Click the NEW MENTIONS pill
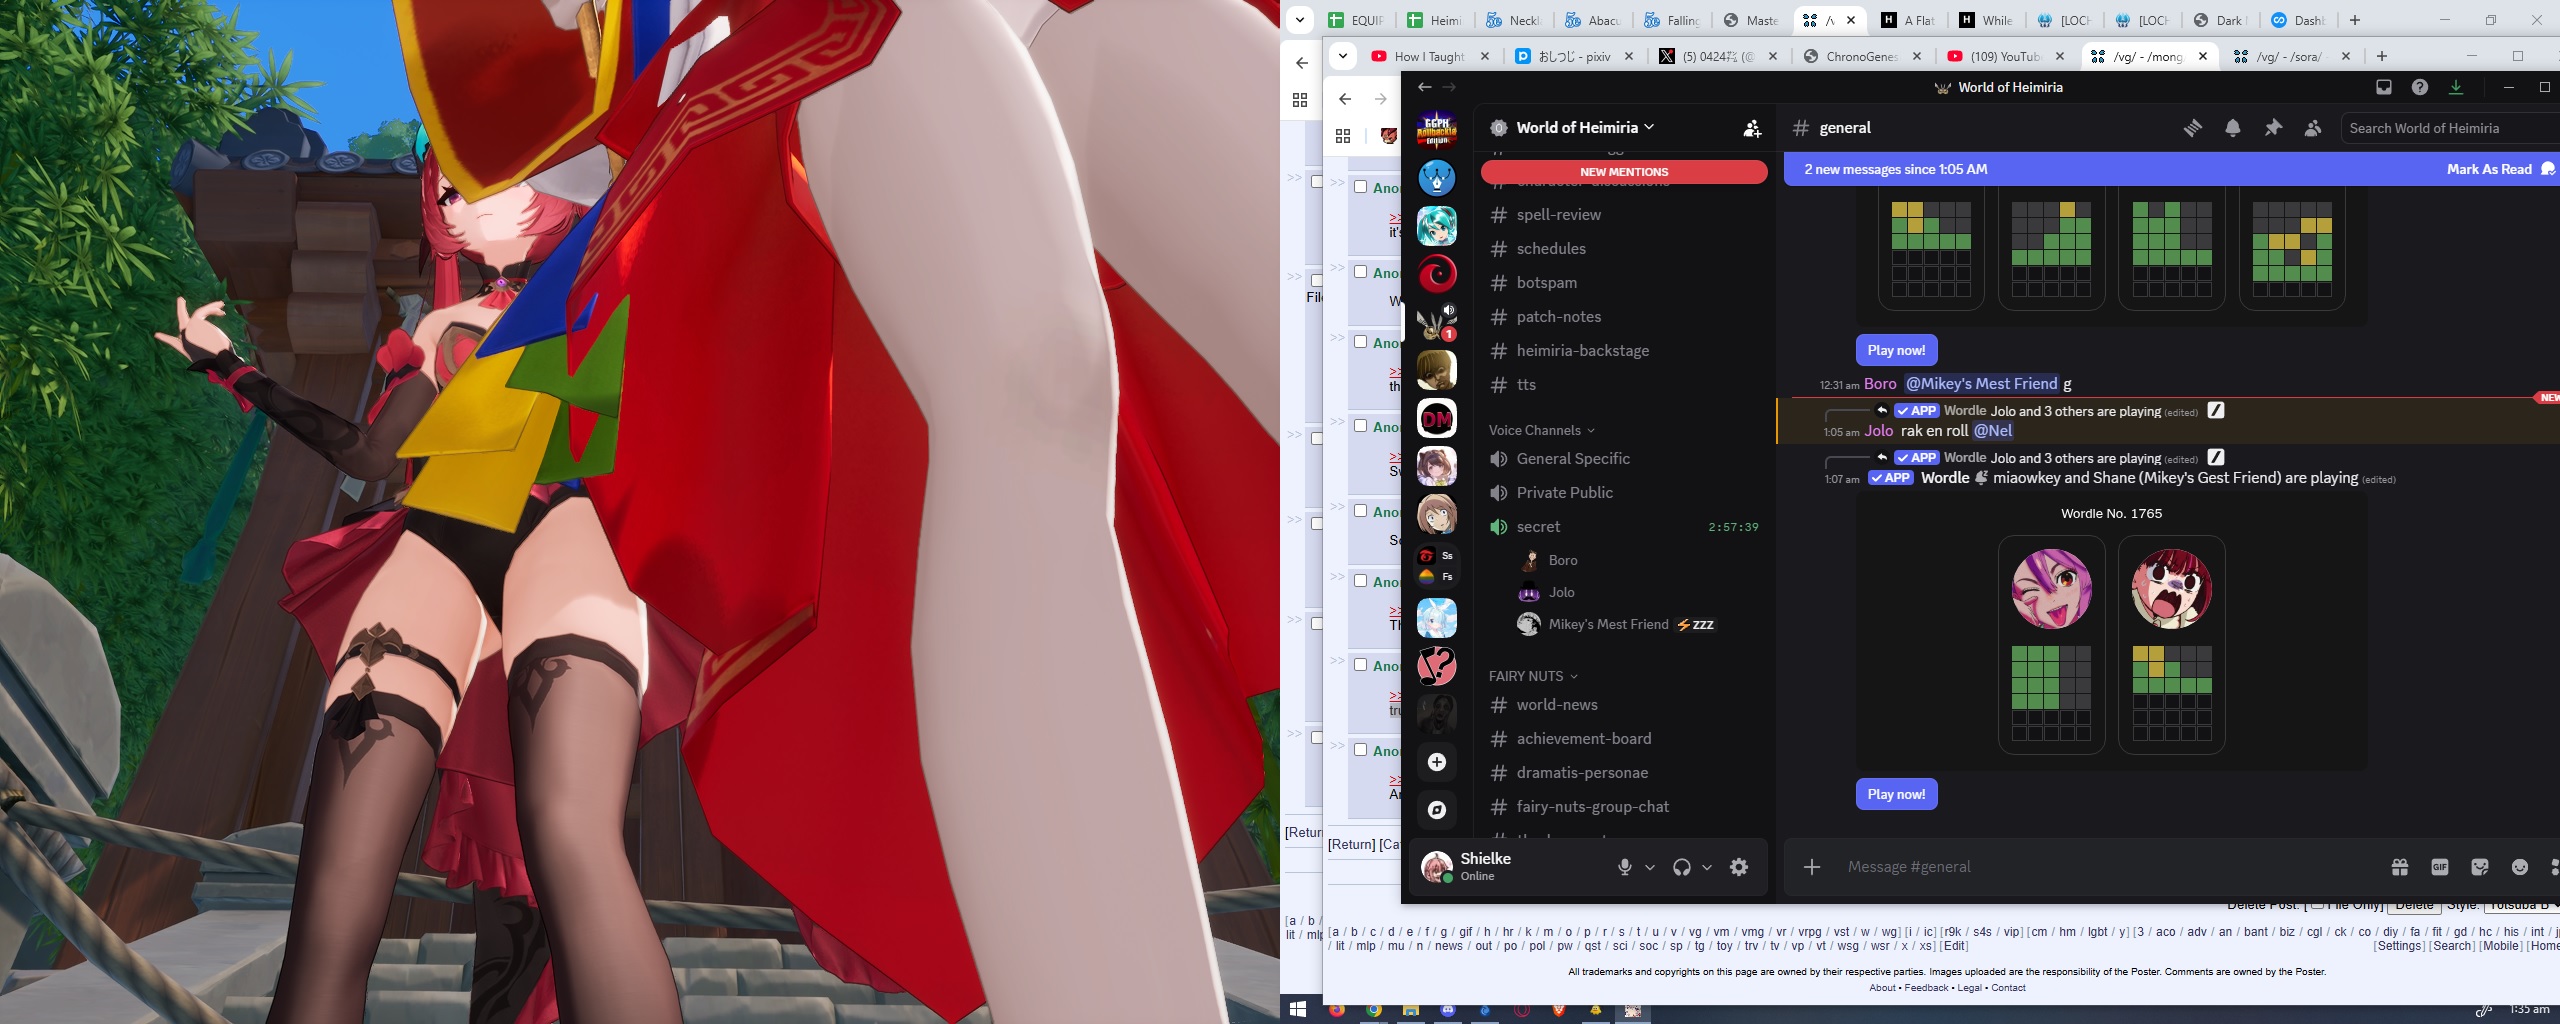The height and width of the screenshot is (1024, 2560). pyautogui.click(x=1624, y=172)
